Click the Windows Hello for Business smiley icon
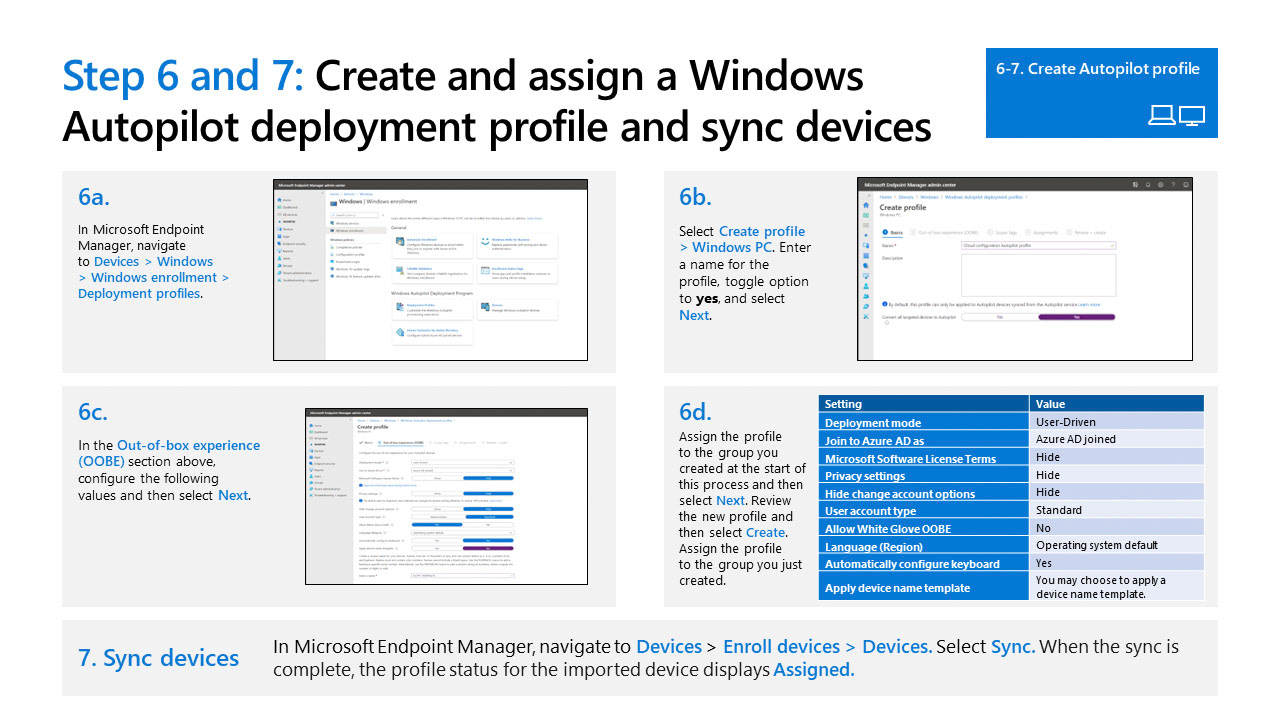This screenshot has width=1280, height=720. (x=485, y=241)
